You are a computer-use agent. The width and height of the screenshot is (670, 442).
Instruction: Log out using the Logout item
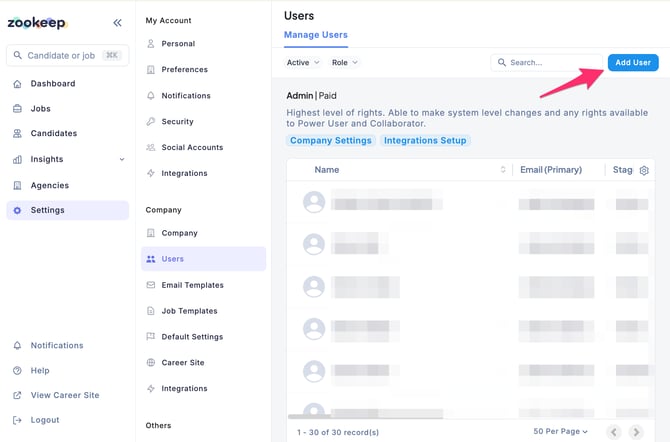click(x=44, y=420)
